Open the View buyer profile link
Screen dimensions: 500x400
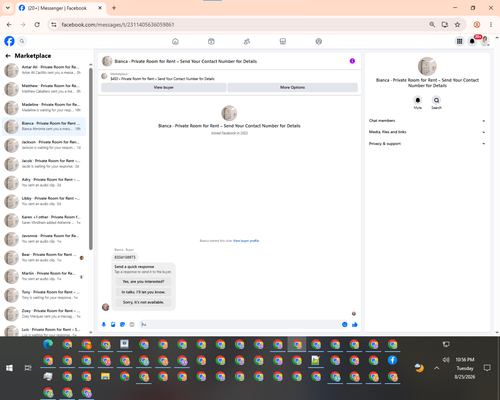tap(246, 241)
